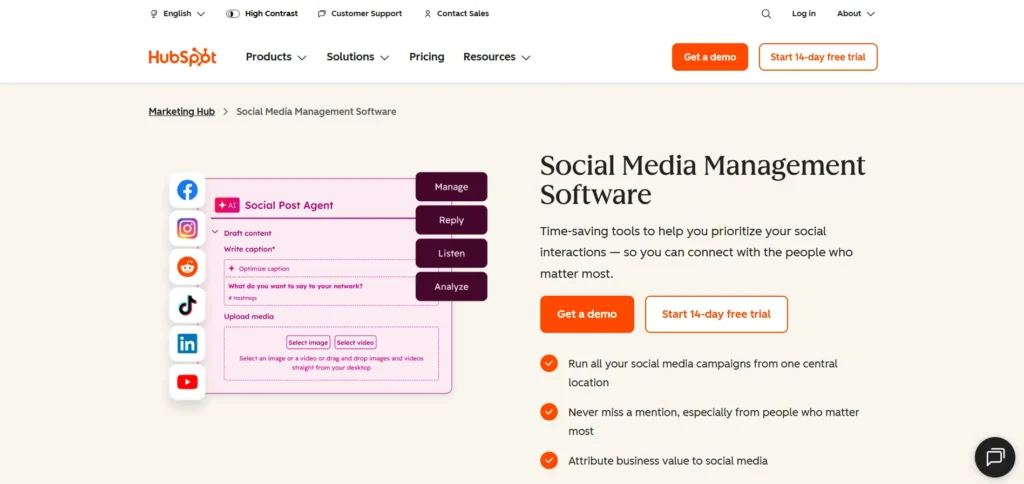Click the Social Post Agent title
This screenshot has width=1024, height=484.
click(x=289, y=205)
